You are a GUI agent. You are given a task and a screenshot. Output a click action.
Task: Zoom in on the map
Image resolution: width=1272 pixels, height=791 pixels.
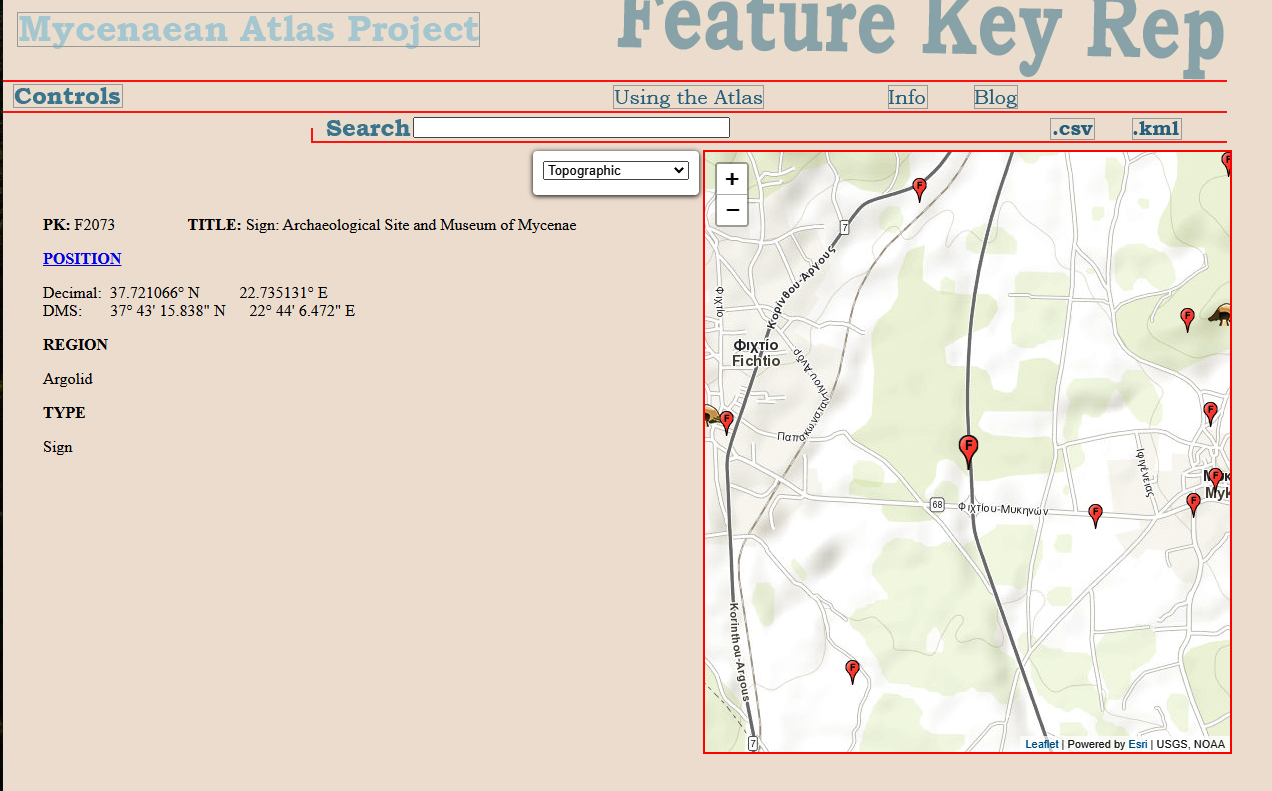tap(732, 179)
